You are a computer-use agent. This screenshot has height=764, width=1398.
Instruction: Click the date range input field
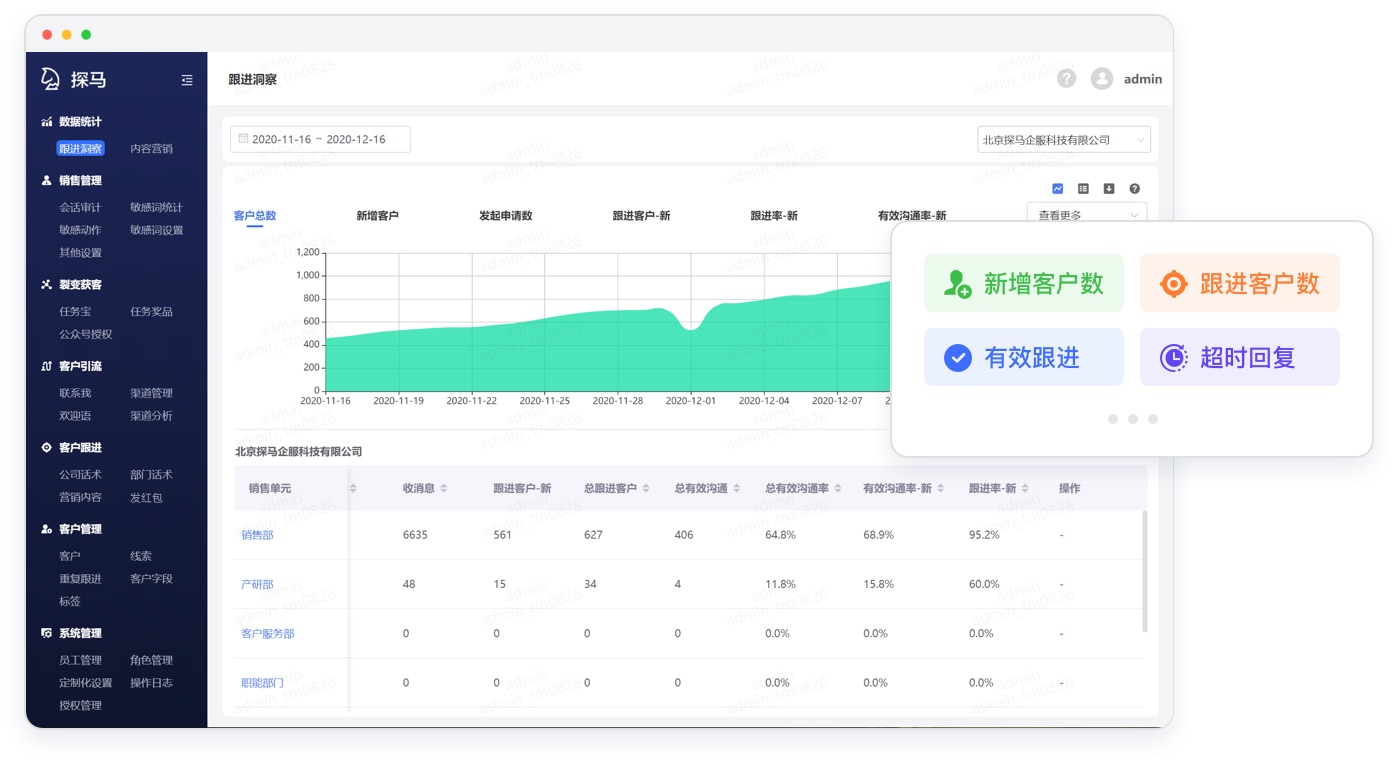tap(320, 139)
